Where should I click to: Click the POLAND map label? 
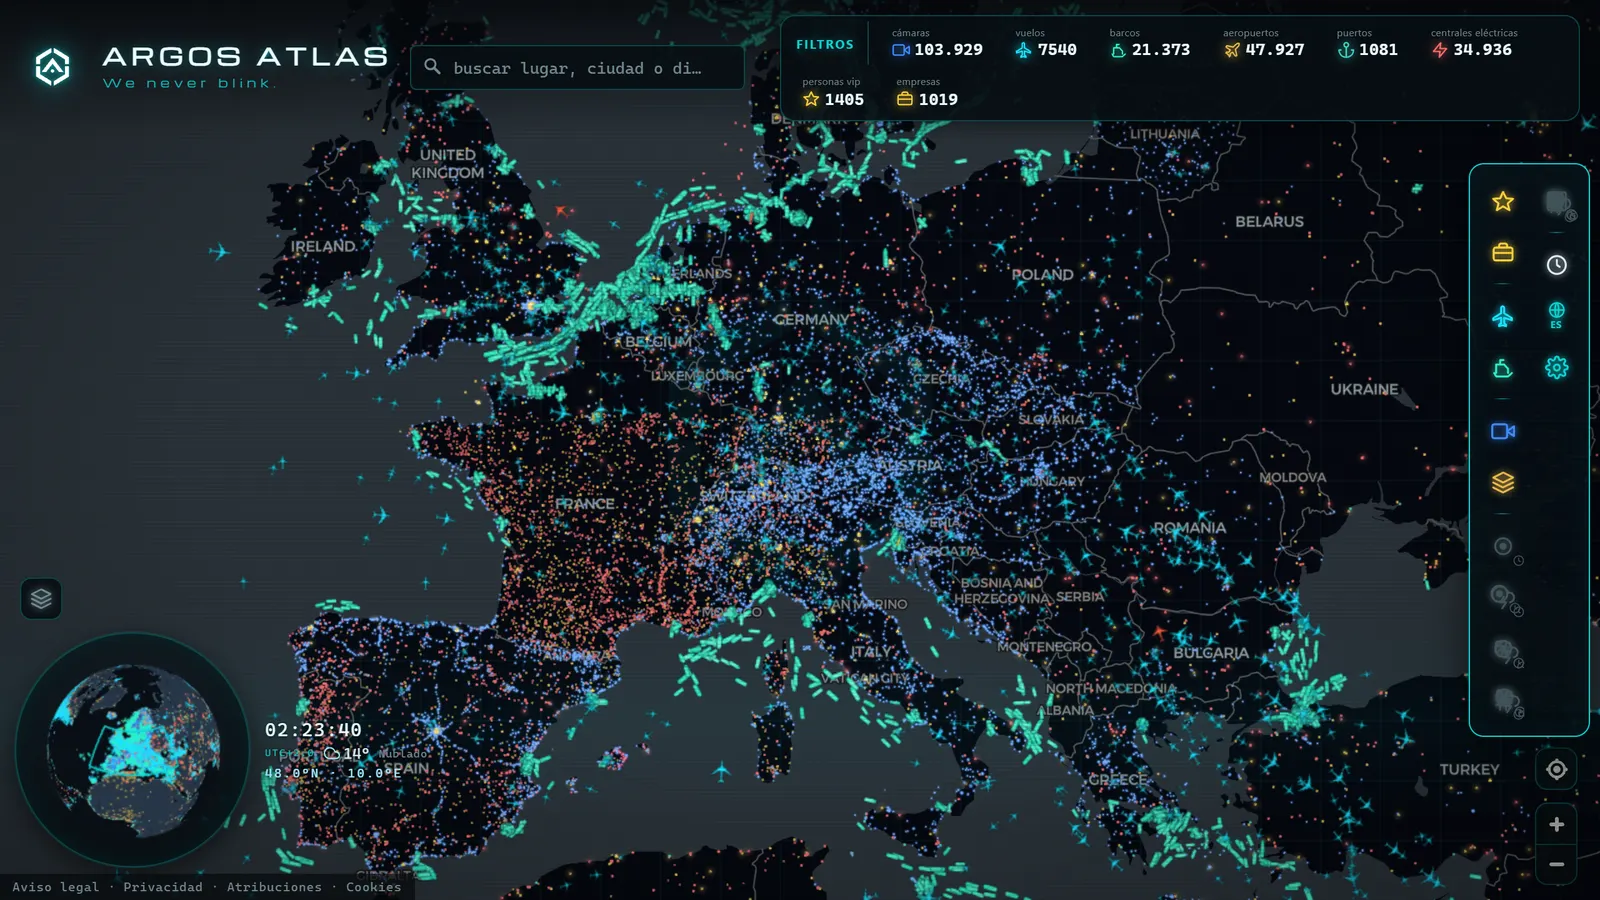[1042, 275]
